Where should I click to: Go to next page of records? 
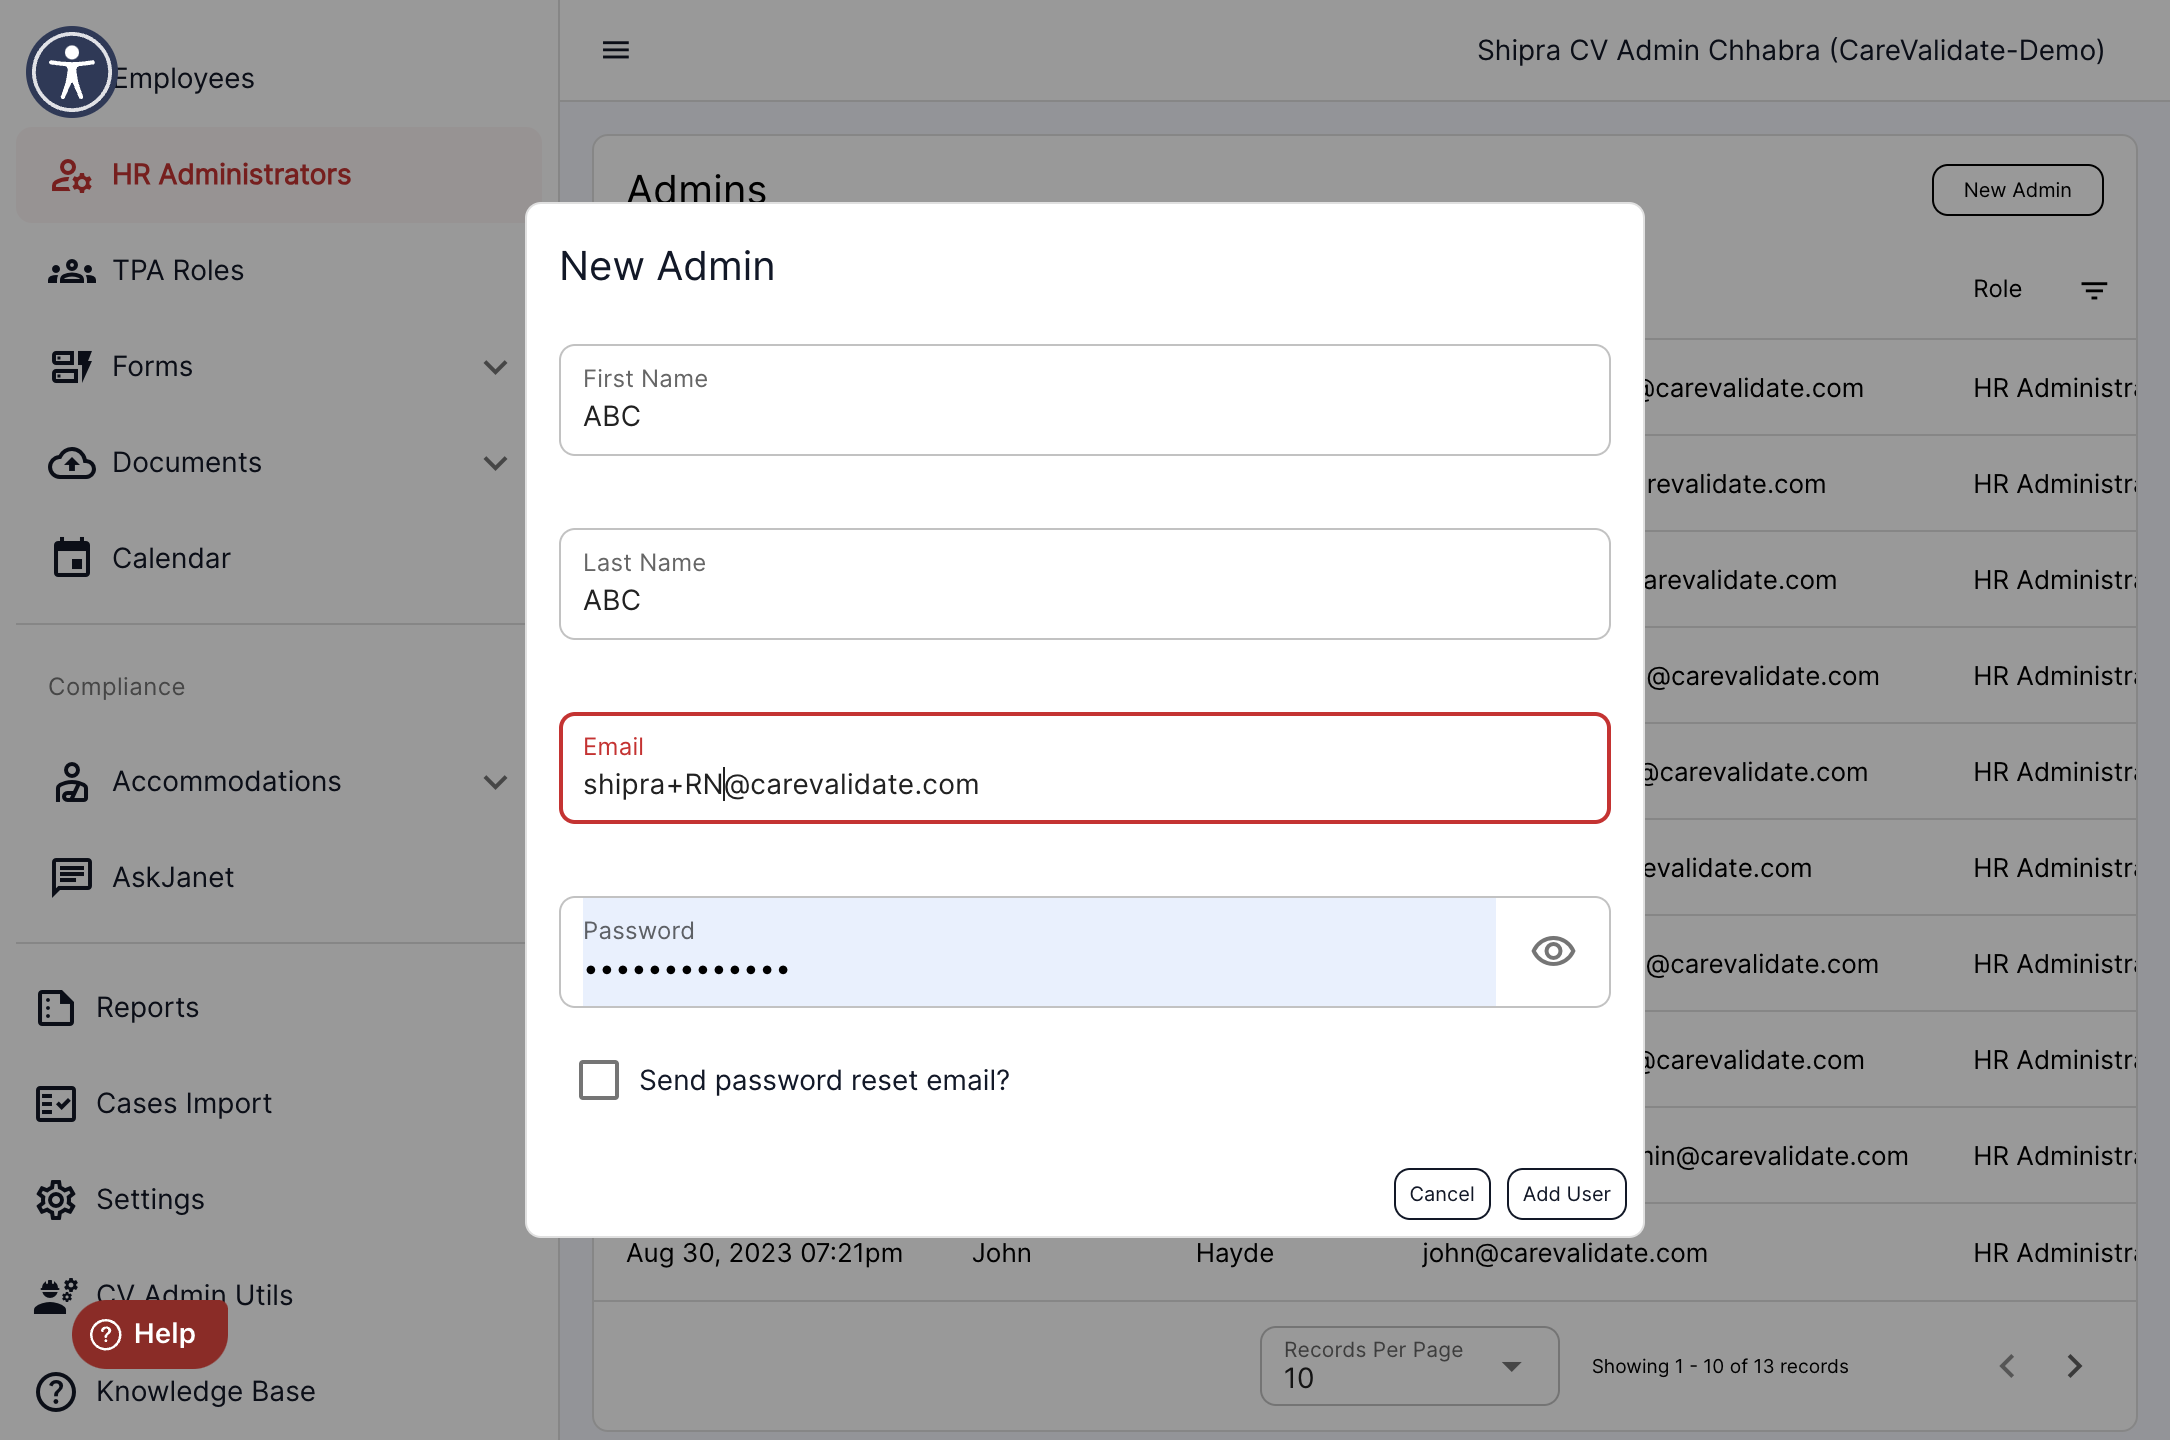tap(2075, 1366)
